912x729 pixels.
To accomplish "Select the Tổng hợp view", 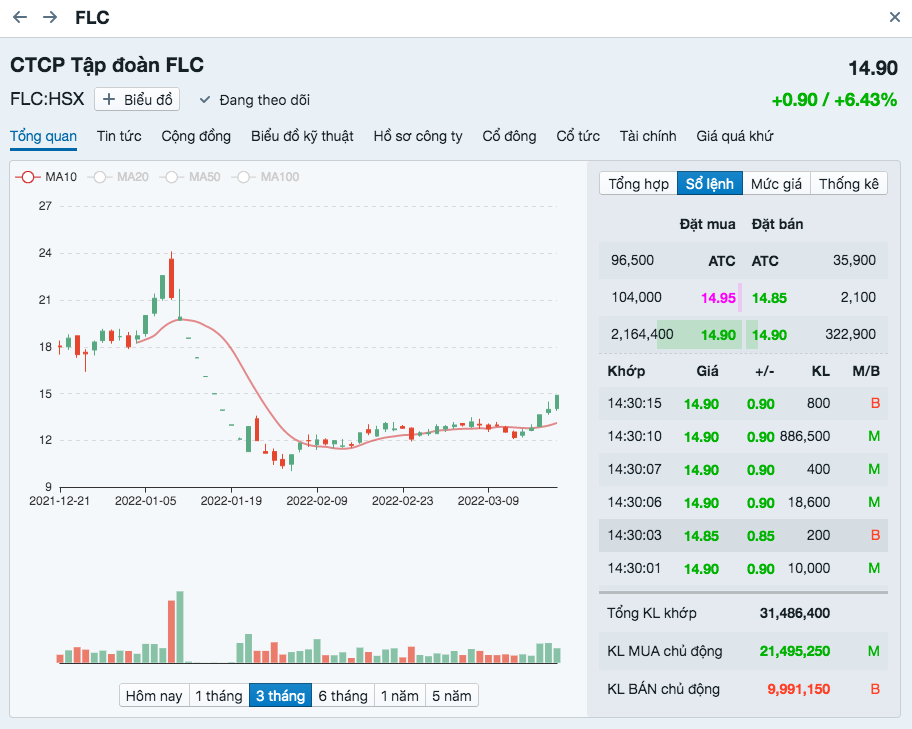I will click(x=639, y=184).
